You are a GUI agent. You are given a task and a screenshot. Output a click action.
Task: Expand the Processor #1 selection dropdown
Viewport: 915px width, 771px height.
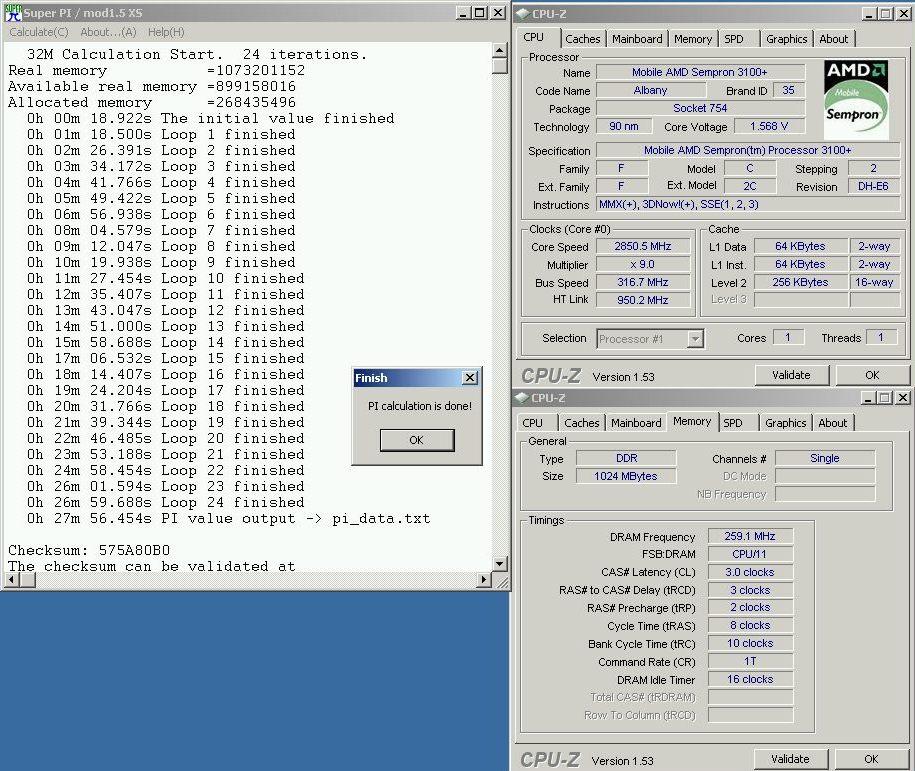[694, 339]
